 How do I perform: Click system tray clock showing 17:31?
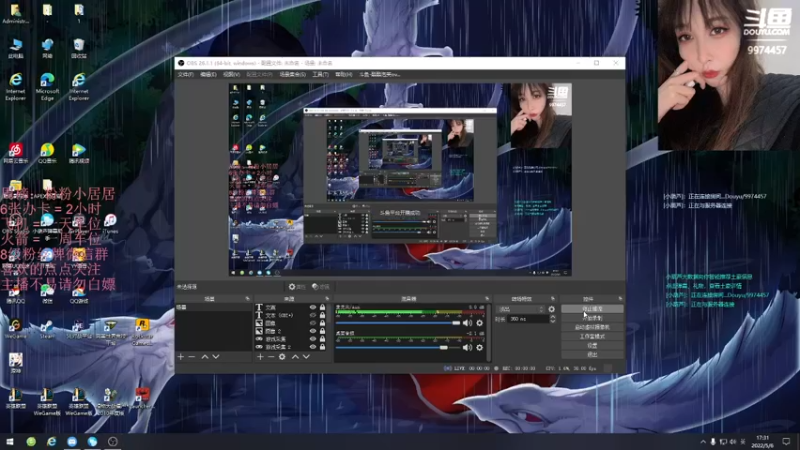tap(762, 441)
